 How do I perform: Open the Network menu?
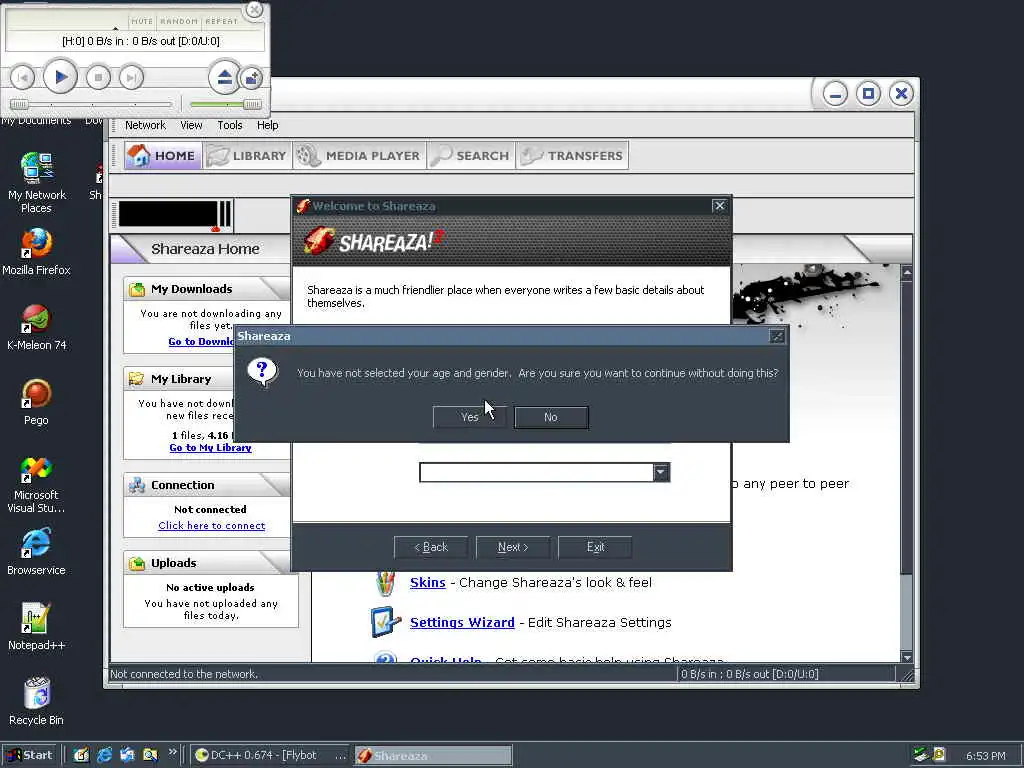pyautogui.click(x=145, y=125)
